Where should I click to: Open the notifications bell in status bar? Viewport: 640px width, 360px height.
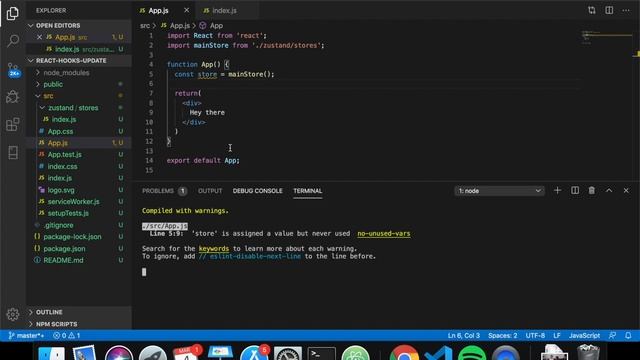tap(628, 336)
